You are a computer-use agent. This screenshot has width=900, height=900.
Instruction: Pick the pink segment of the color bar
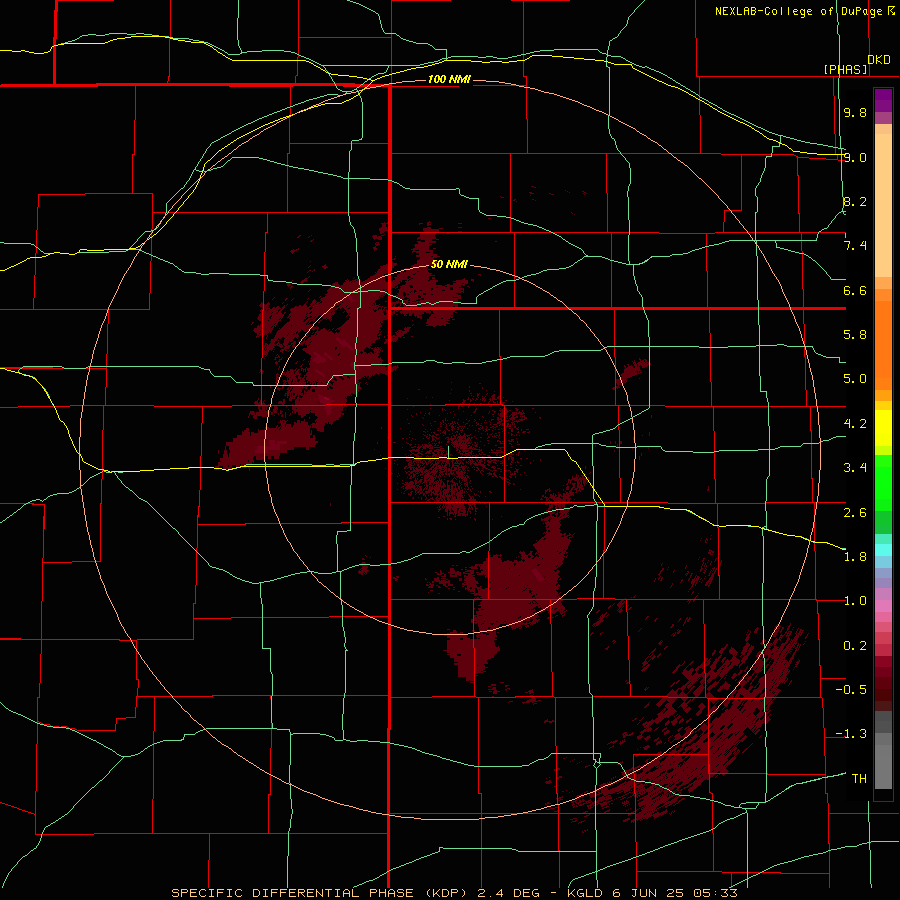click(883, 606)
